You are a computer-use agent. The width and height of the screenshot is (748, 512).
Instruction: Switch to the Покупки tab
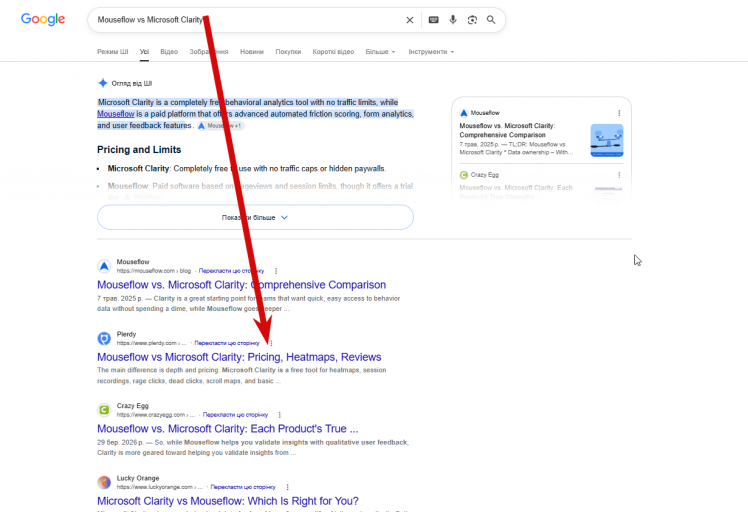288,52
